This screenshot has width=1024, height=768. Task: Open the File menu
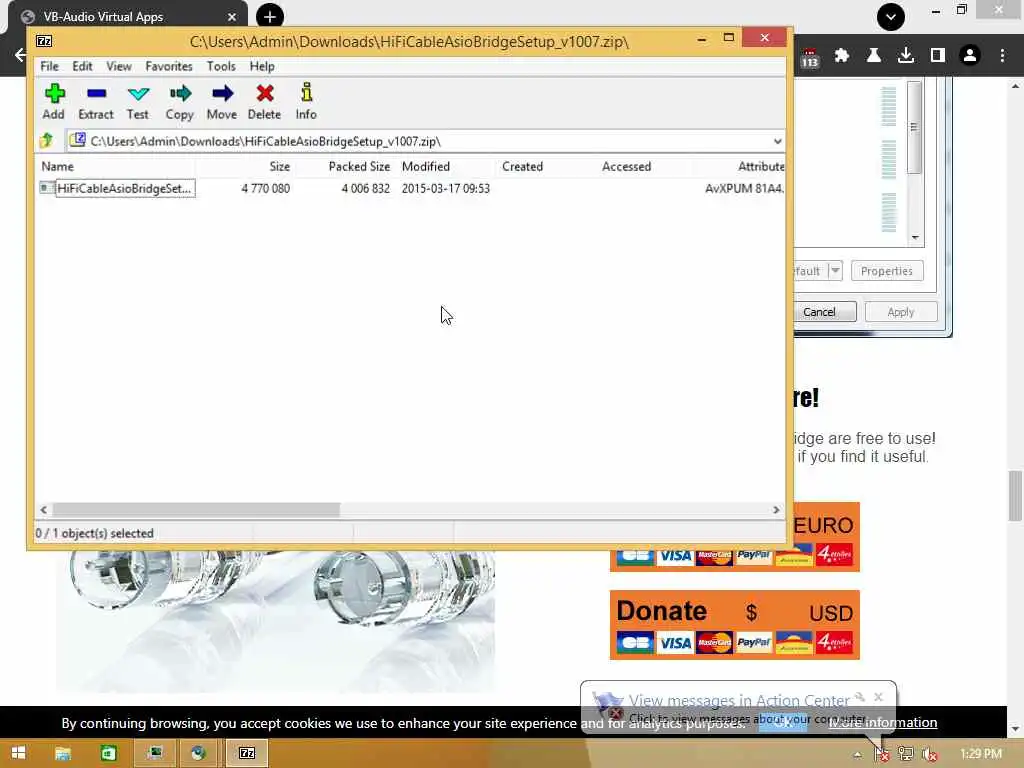click(x=50, y=66)
